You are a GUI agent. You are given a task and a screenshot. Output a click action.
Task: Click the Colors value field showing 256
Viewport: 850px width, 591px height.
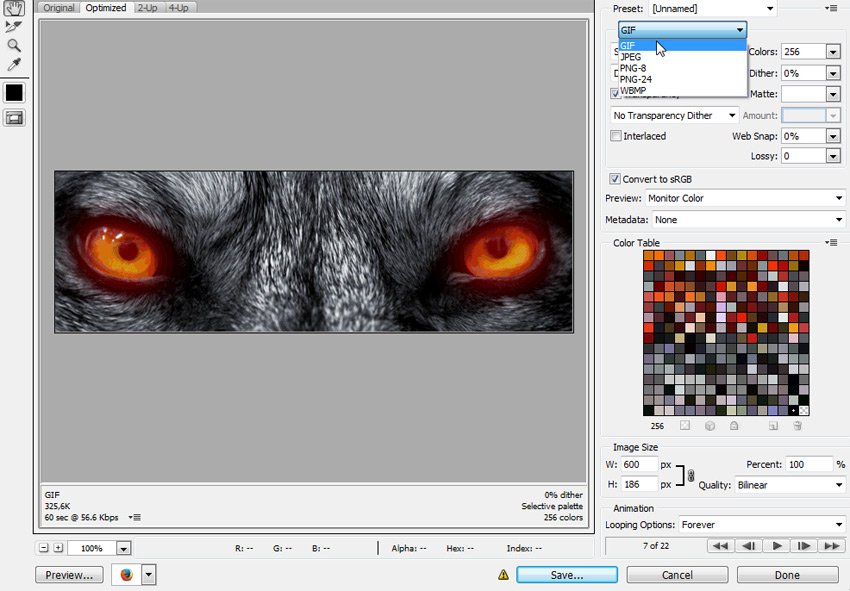pos(803,52)
